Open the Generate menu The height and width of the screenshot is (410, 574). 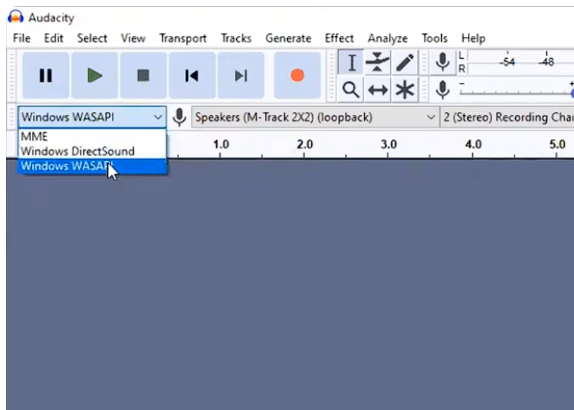point(288,38)
